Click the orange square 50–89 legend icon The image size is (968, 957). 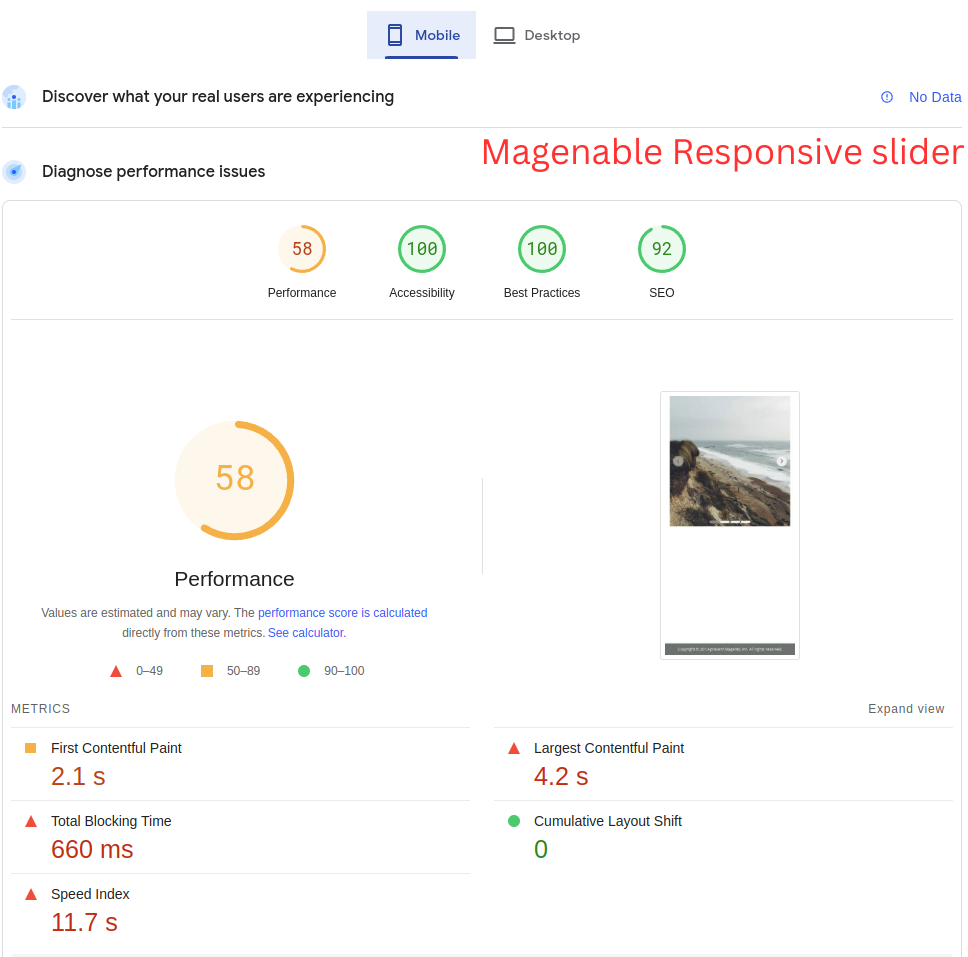[x=207, y=671]
